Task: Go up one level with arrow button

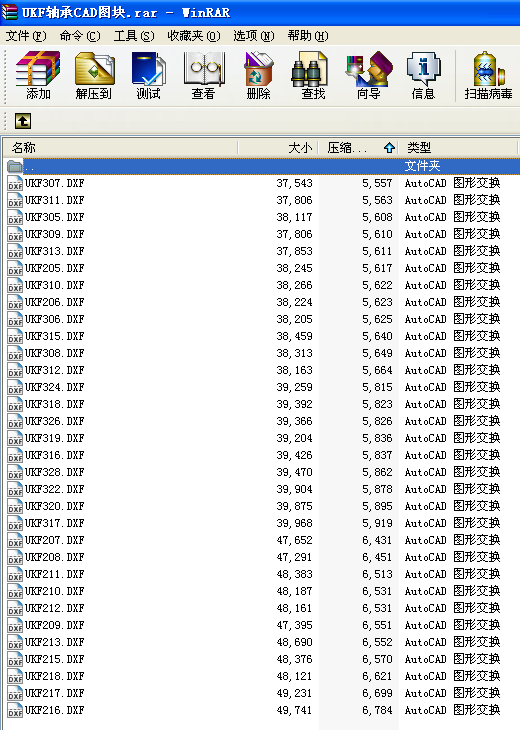Action: click(x=23, y=121)
